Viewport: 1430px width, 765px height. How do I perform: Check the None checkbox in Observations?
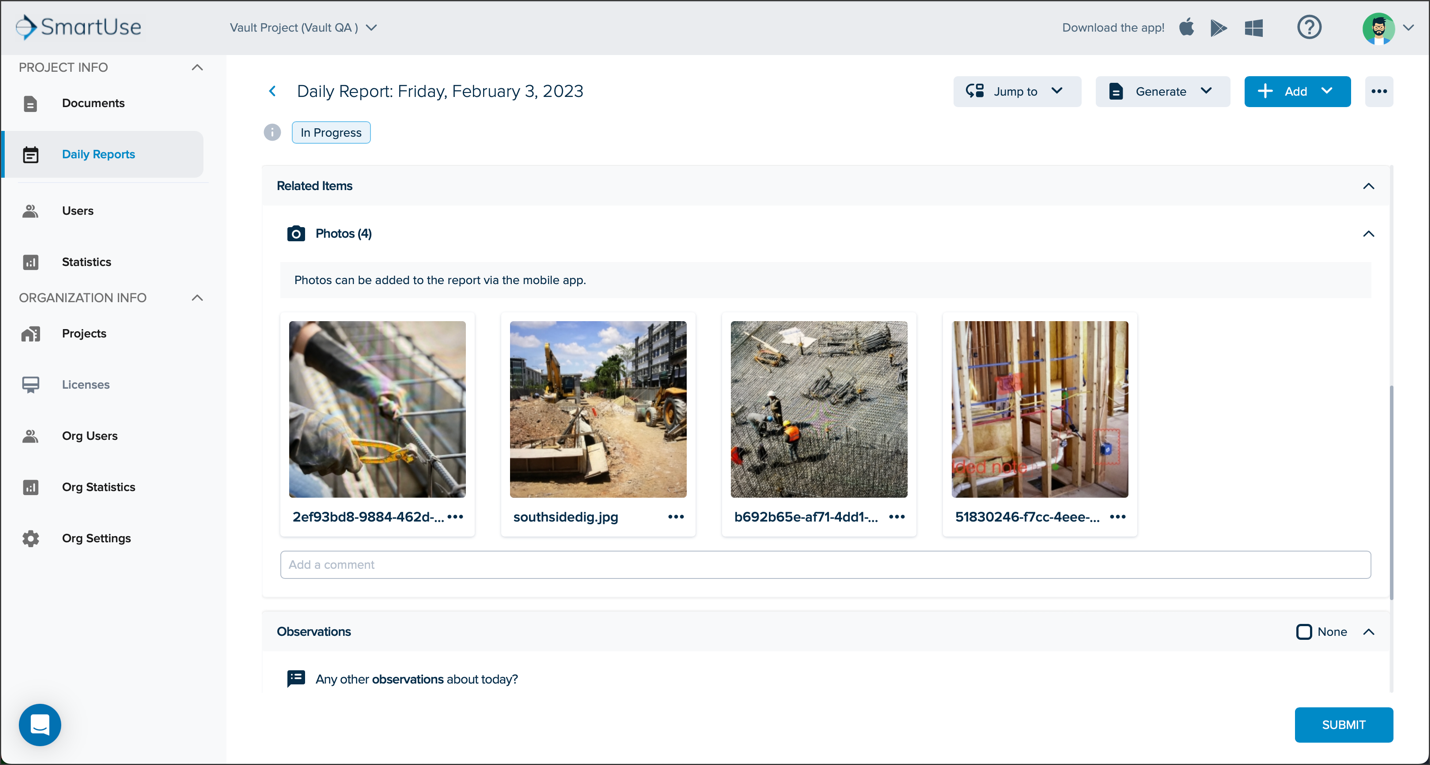pos(1304,632)
